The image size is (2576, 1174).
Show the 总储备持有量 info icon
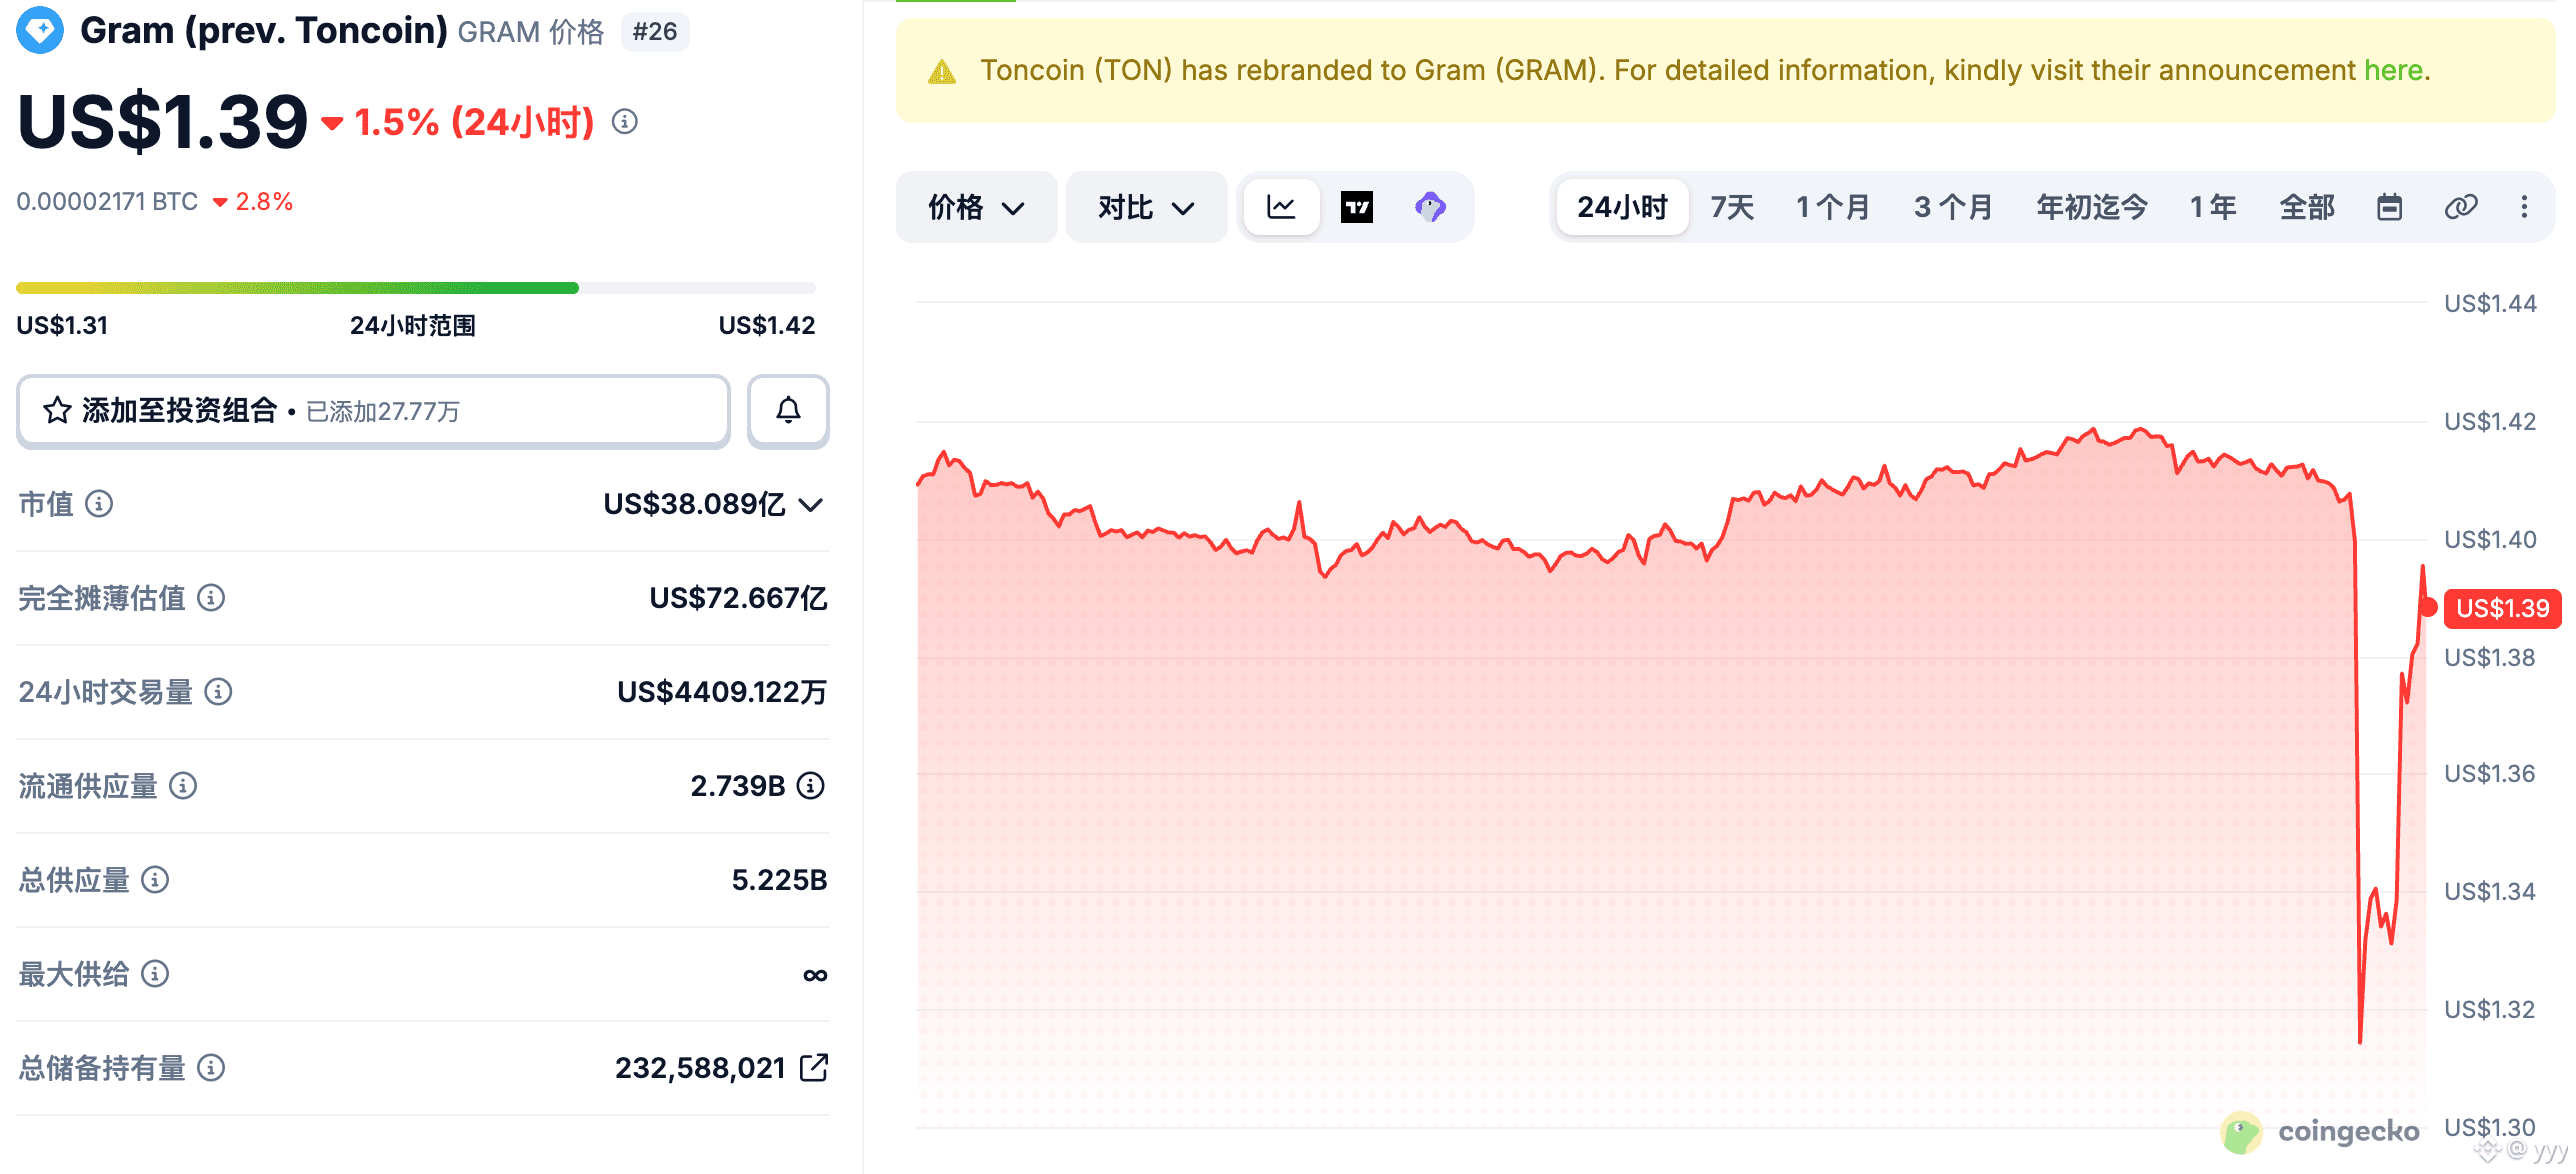coord(211,1067)
